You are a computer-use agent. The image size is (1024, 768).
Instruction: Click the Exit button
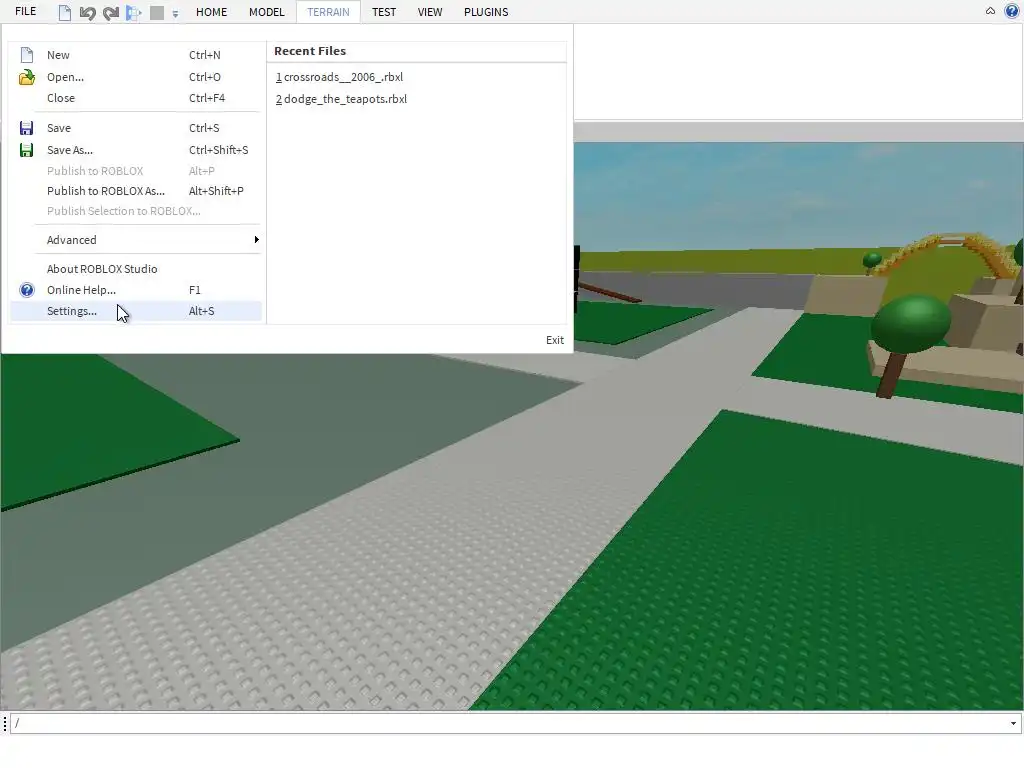[554, 340]
